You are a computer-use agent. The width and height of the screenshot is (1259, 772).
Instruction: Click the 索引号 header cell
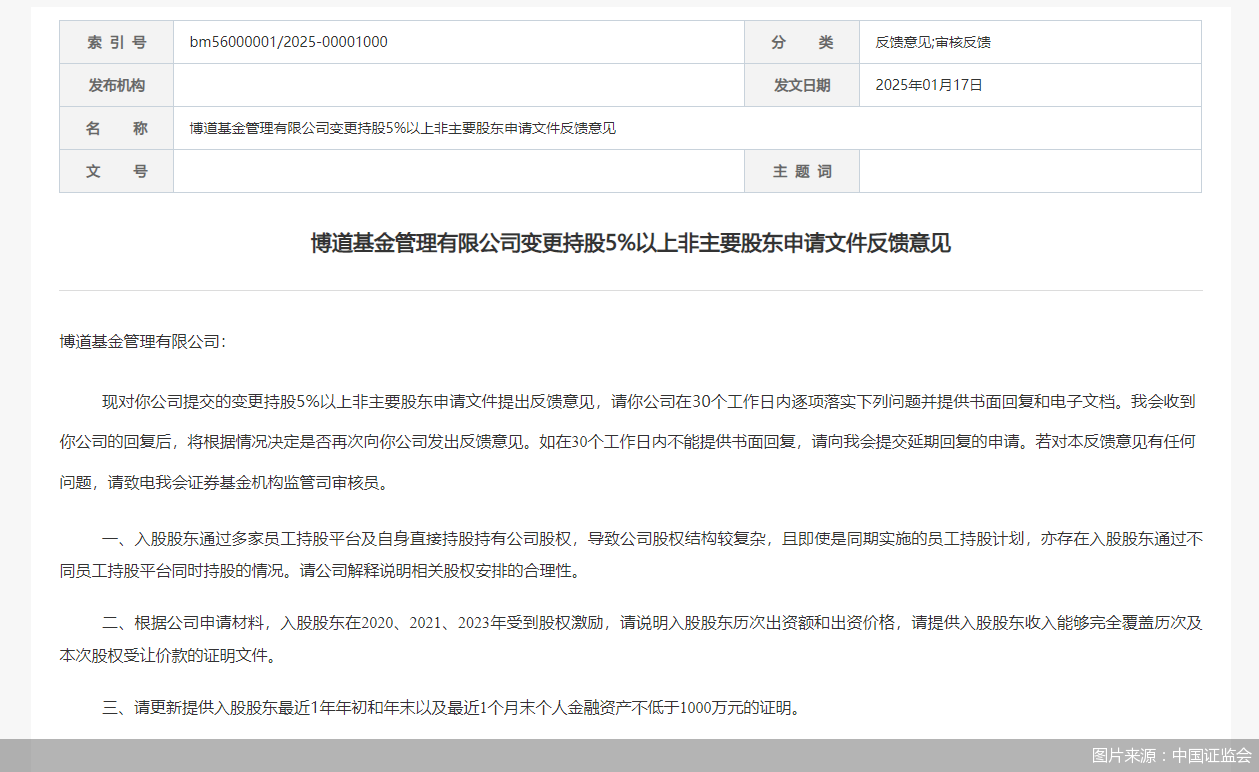coord(116,42)
